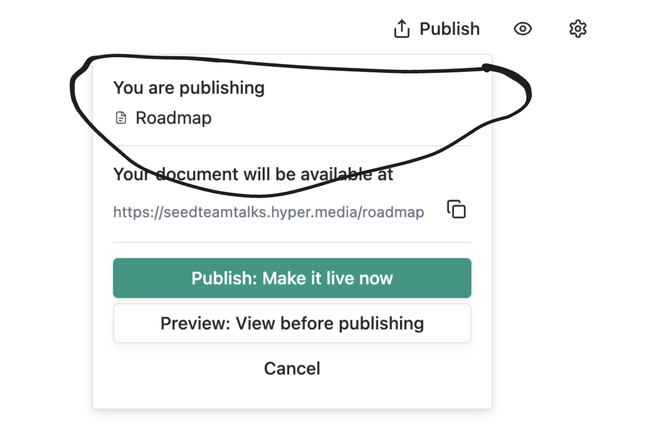This screenshot has height=442, width=650.
Task: Click the seedteamtalks.hyper.media/roadmap URL
Action: coord(268,211)
